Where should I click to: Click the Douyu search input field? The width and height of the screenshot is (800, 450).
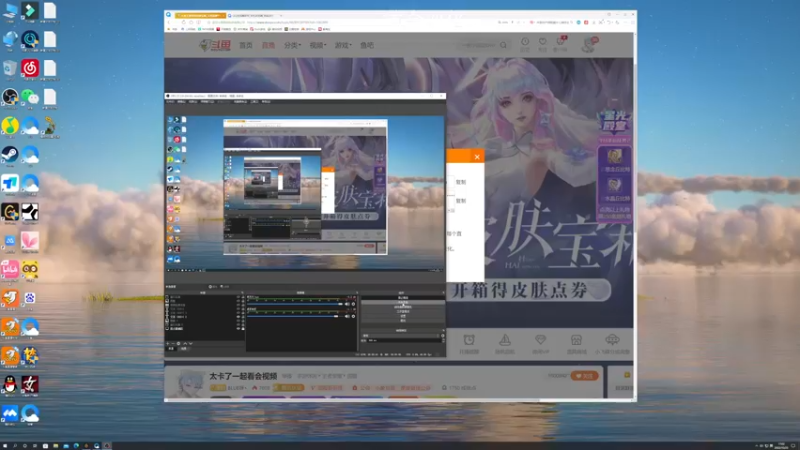click(478, 45)
